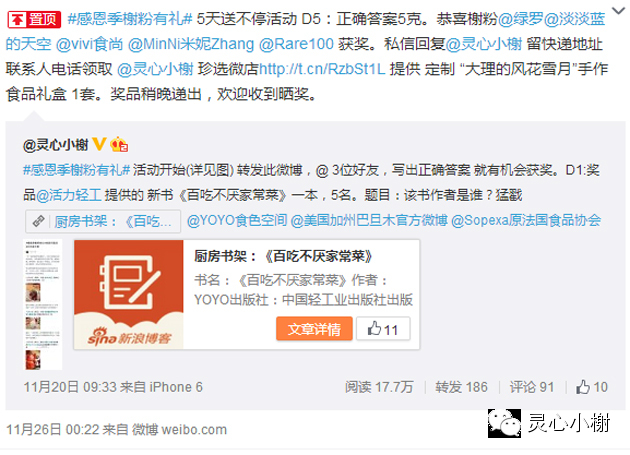
Task: Open the 厨房书架 short link chip
Action: coord(103,221)
